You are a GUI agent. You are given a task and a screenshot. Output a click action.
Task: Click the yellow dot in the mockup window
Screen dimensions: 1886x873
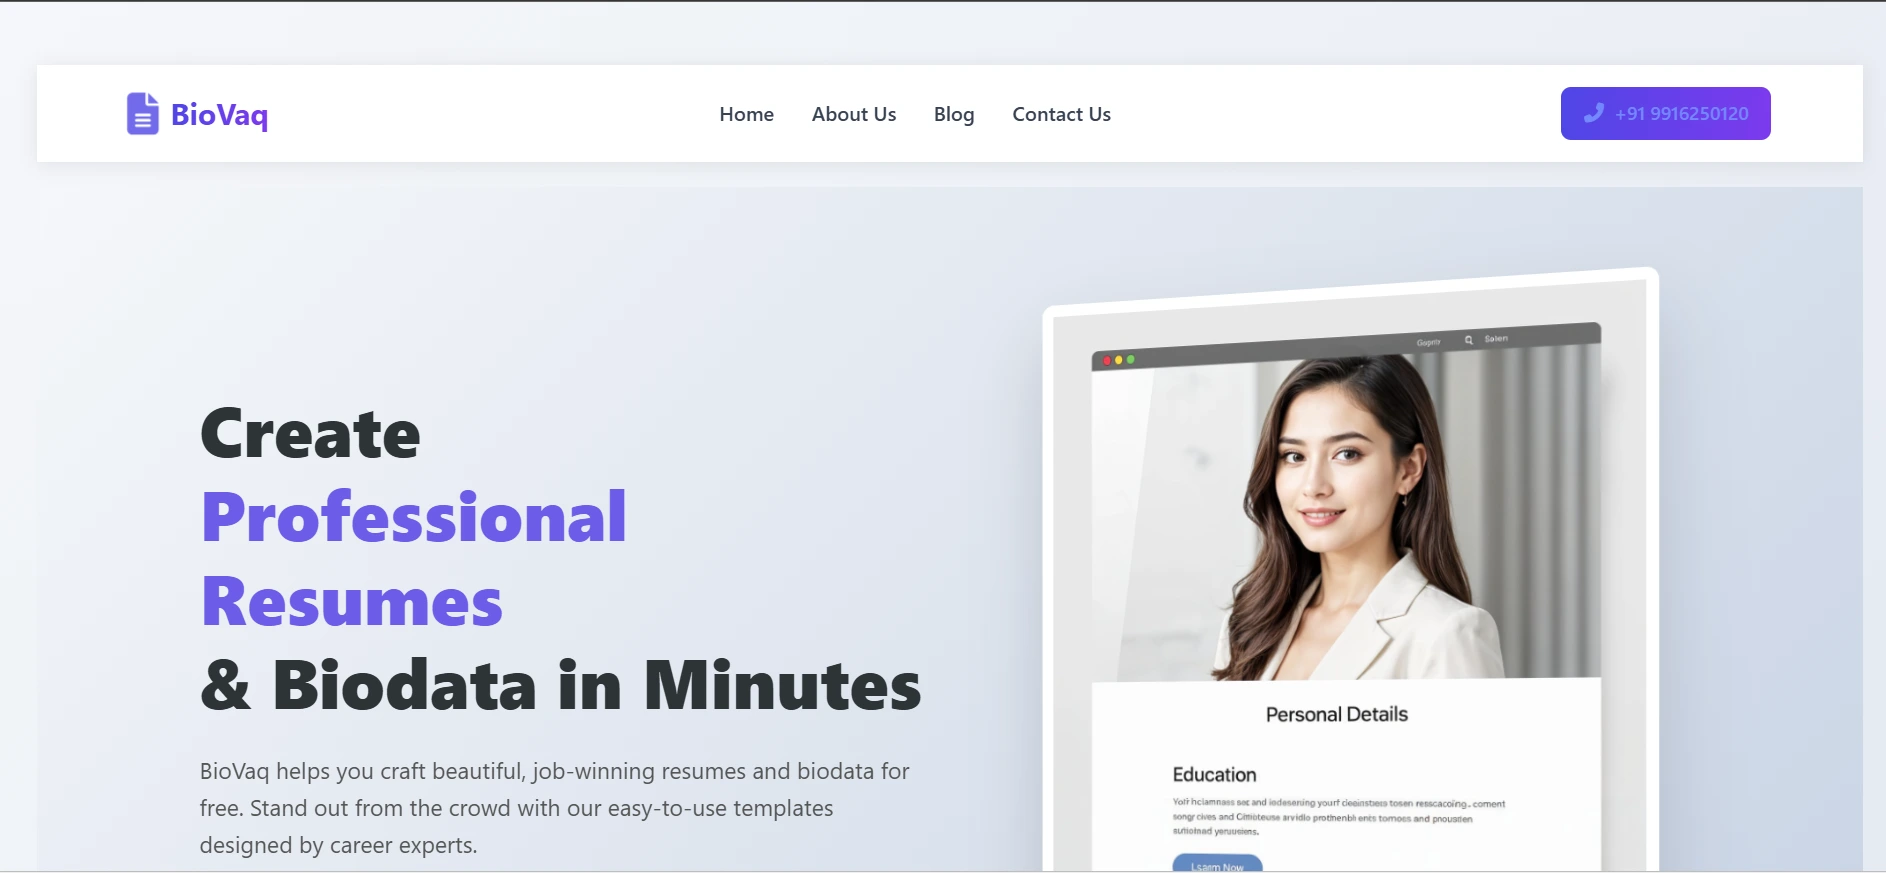point(1118,360)
